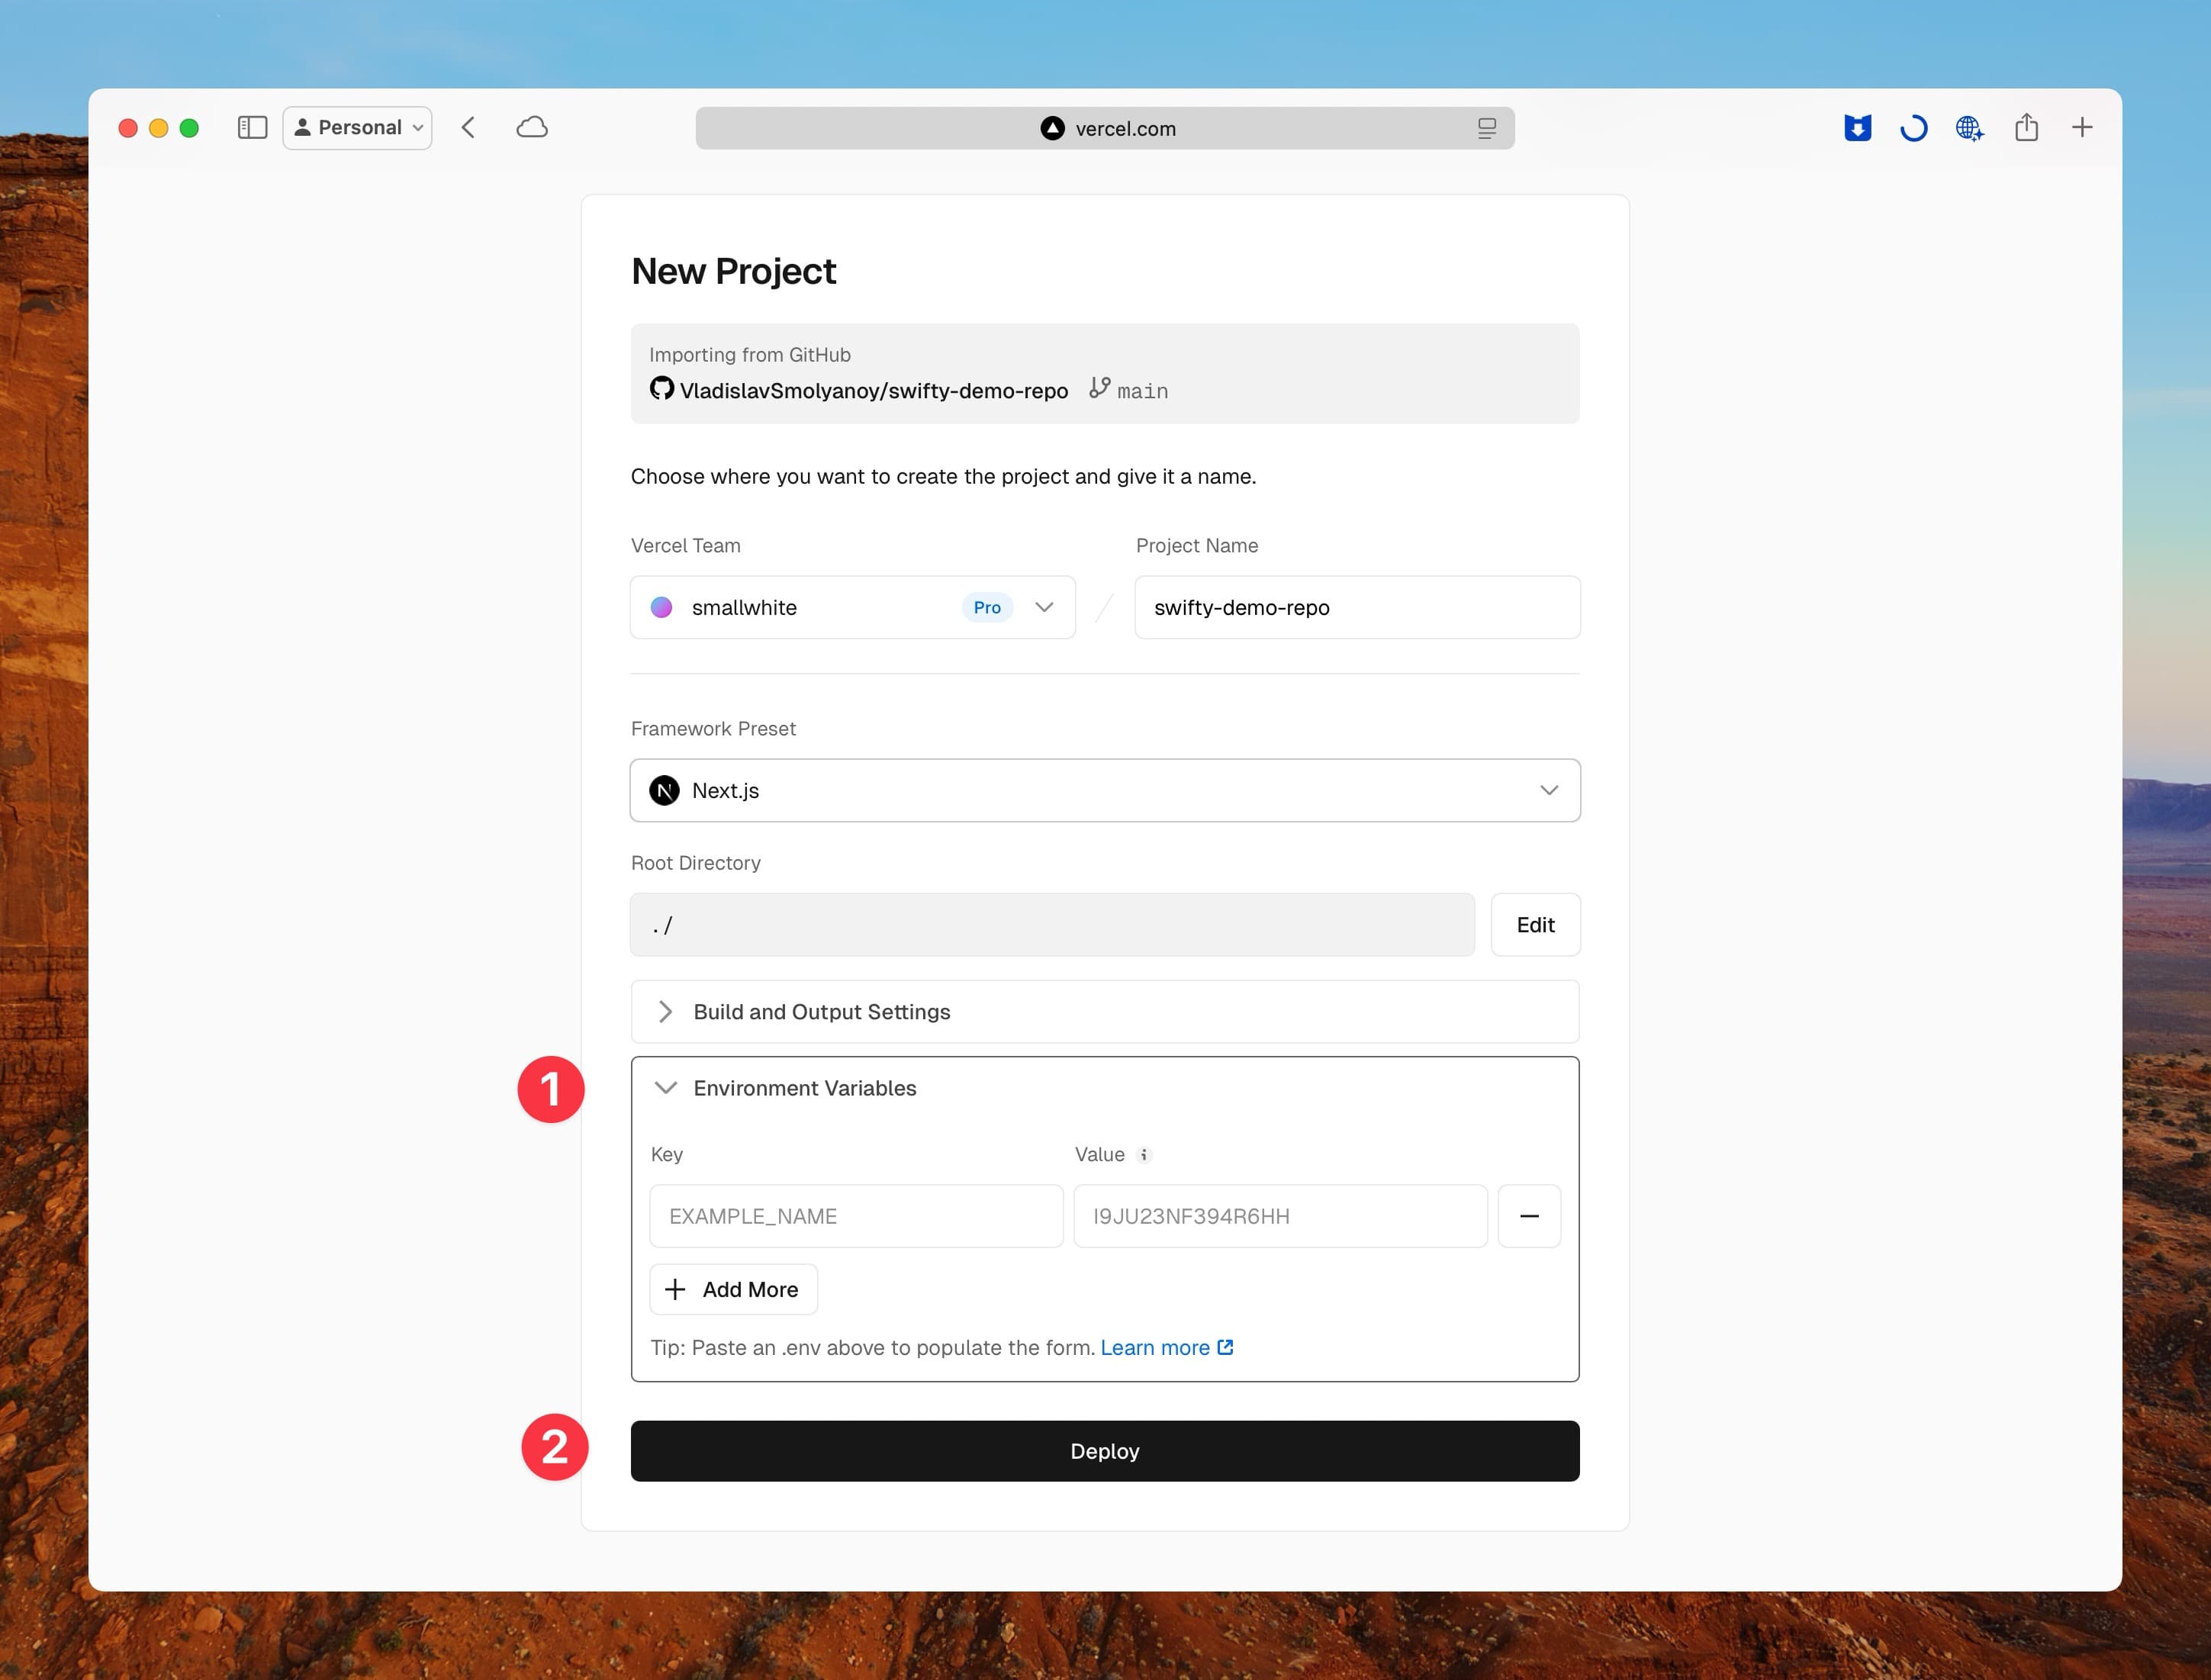Click the Root Directory path field
The image size is (2211, 1680).
coord(1052,925)
